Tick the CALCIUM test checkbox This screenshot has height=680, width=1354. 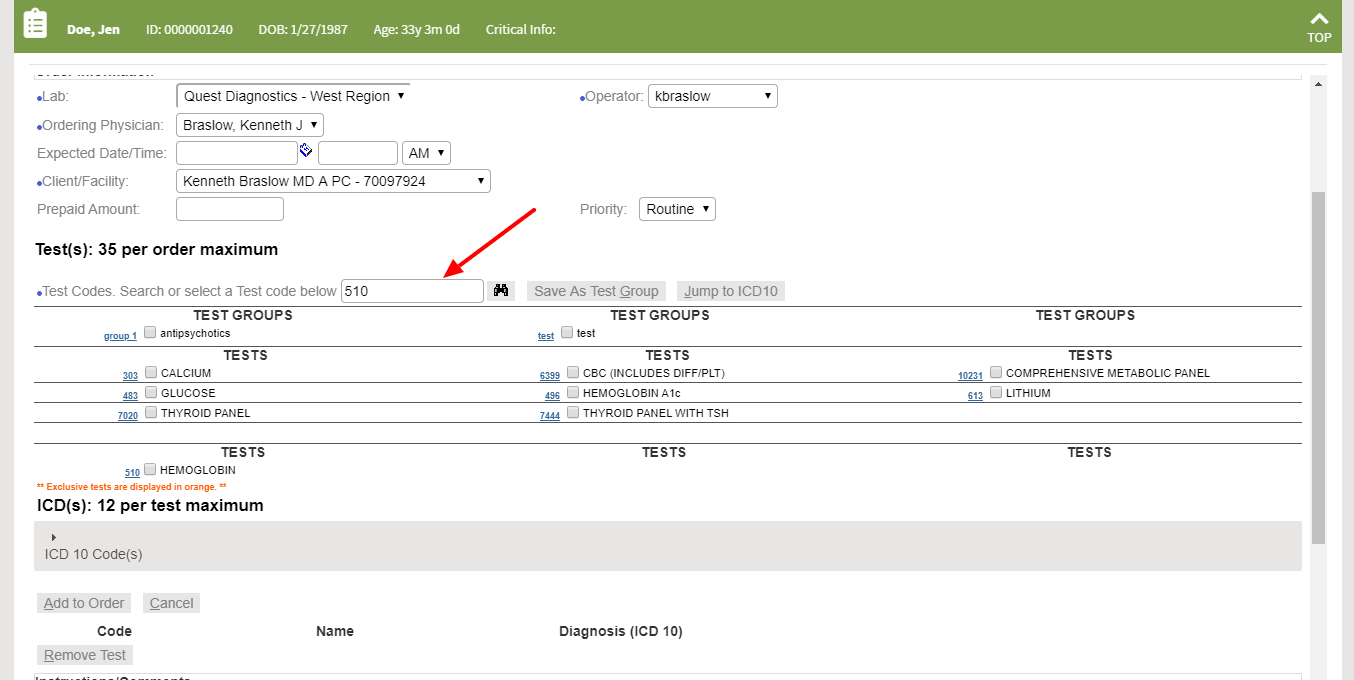pos(151,372)
